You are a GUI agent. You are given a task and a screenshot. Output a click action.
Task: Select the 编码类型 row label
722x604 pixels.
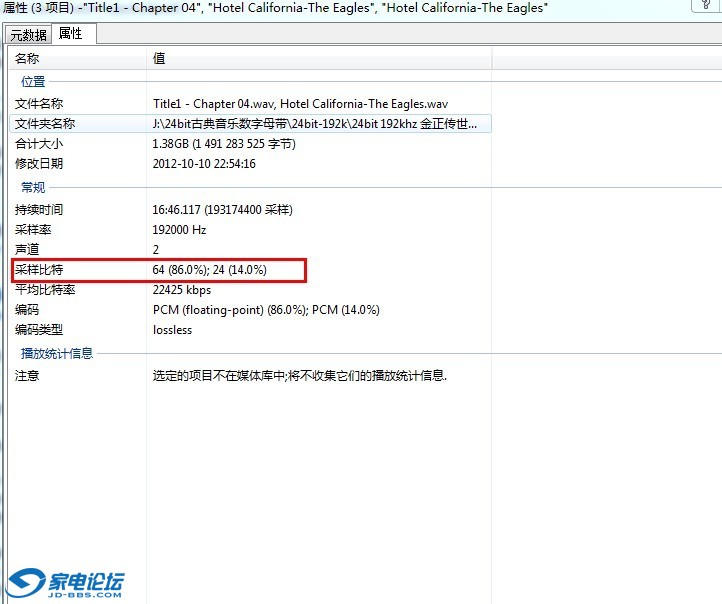point(39,330)
